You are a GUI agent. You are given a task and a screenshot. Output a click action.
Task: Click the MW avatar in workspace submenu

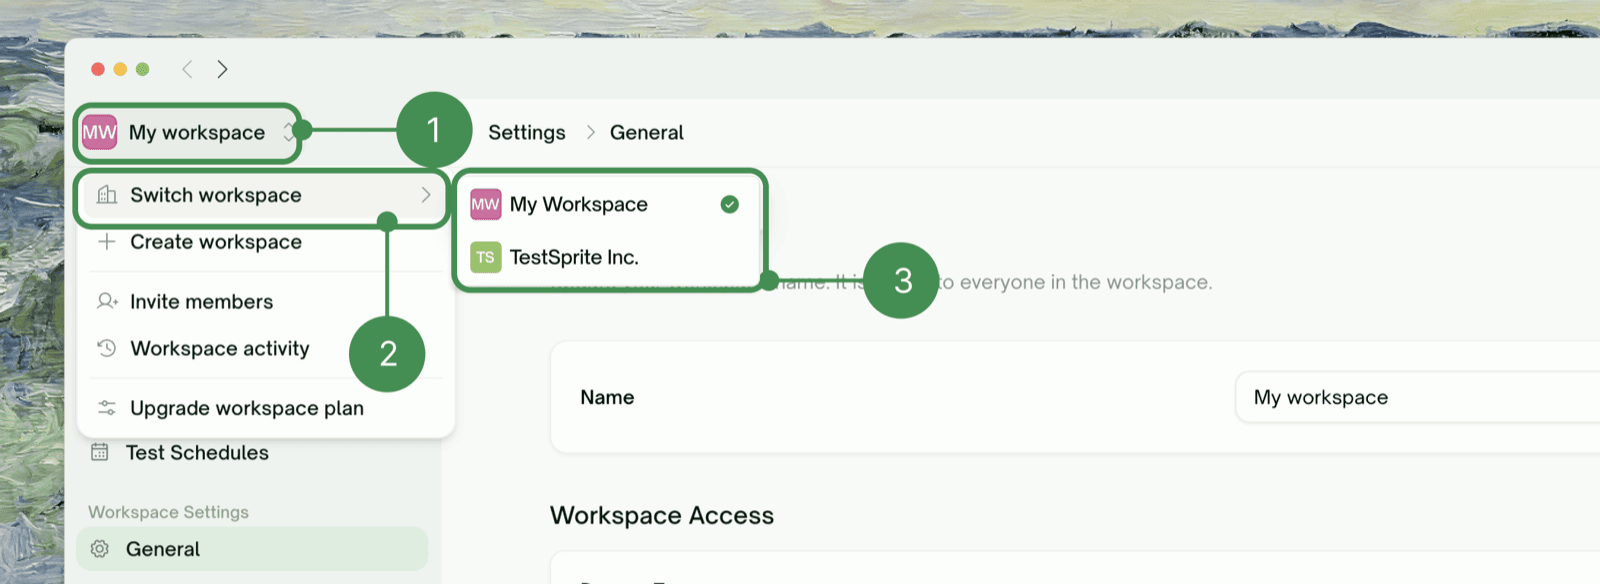tap(485, 204)
